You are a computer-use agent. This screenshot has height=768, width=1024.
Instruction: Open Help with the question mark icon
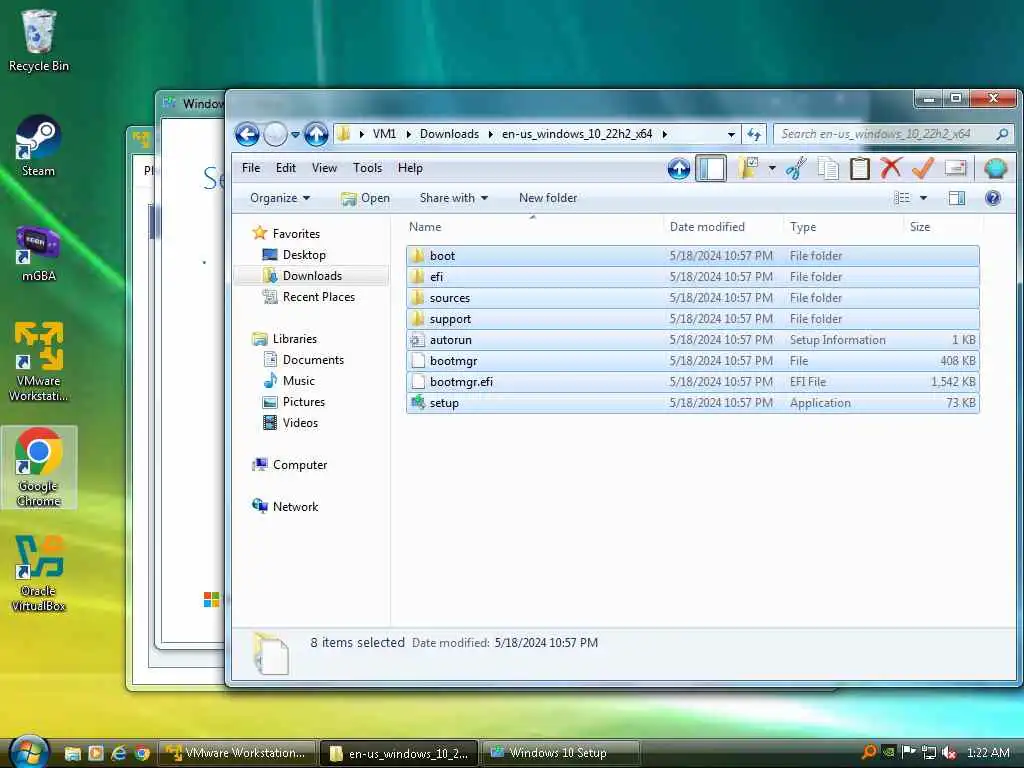click(993, 198)
